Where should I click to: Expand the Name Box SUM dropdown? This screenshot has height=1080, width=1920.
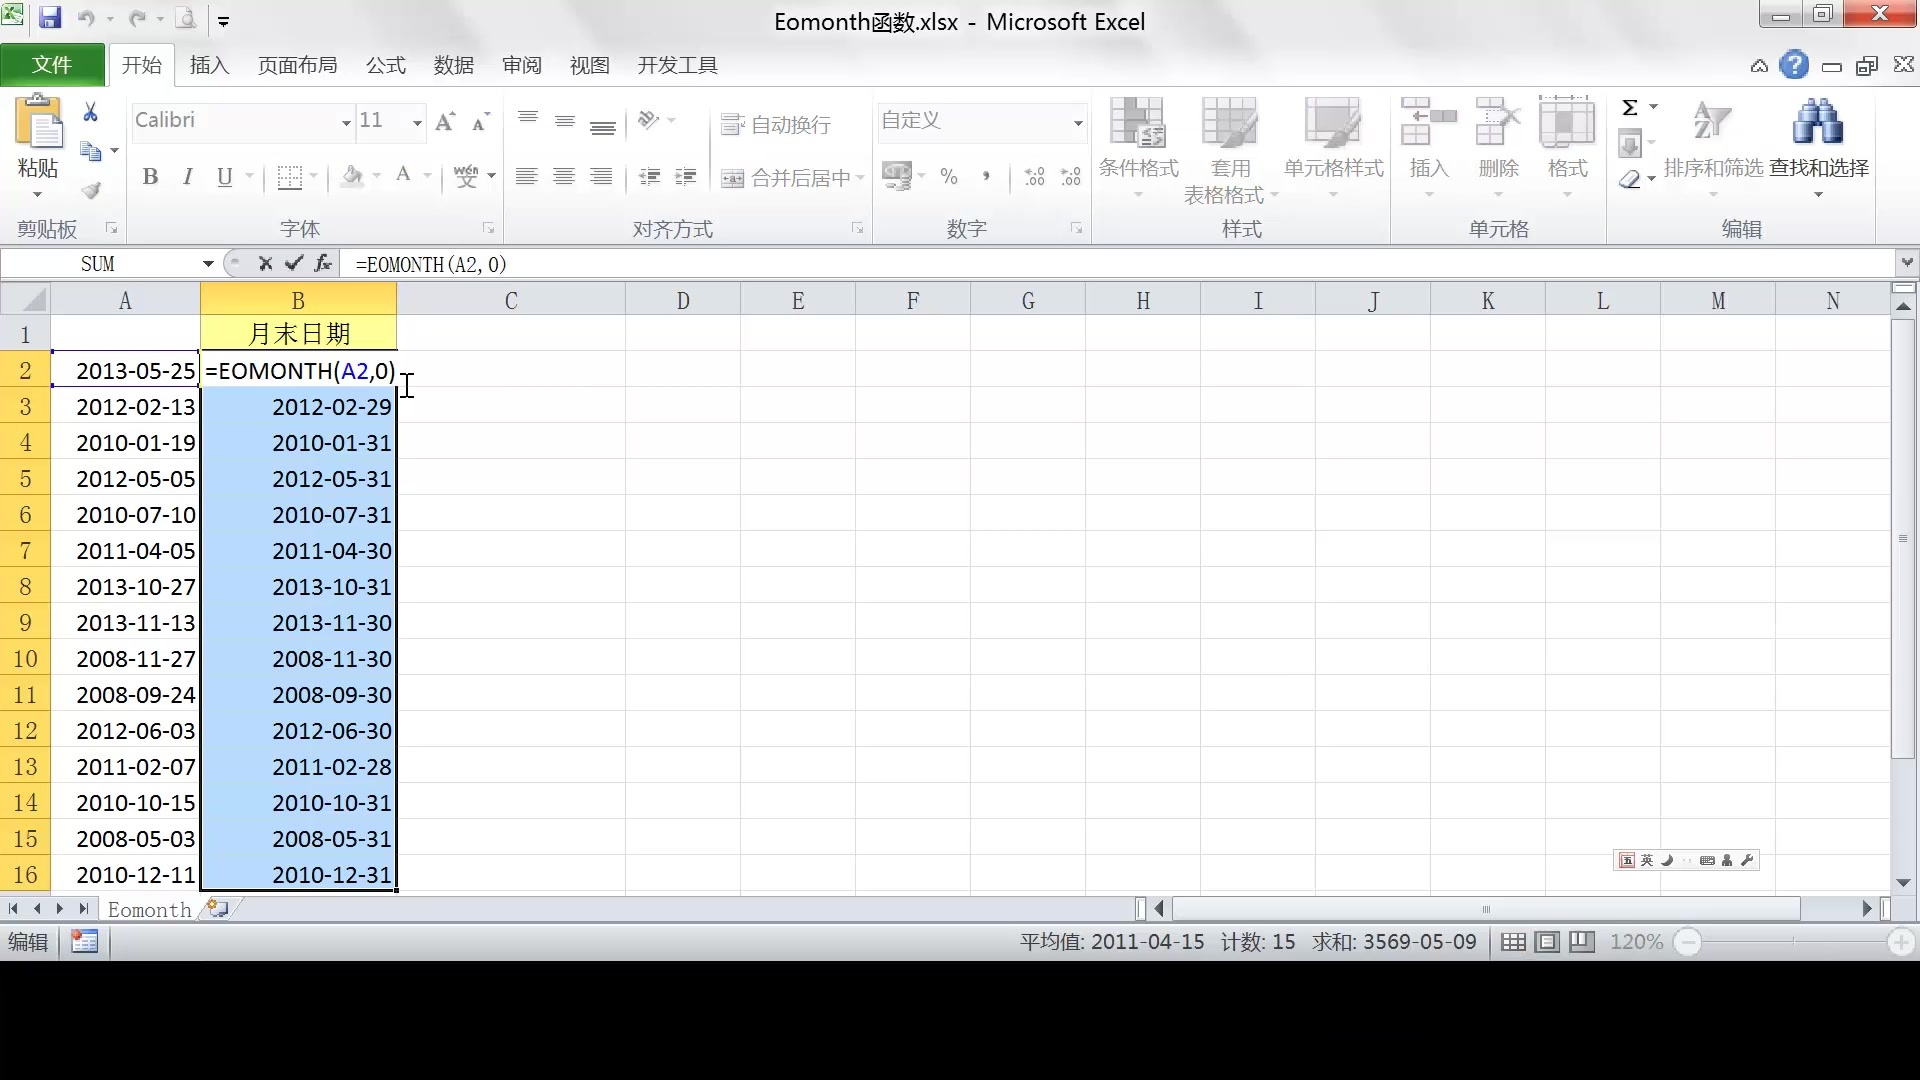pyautogui.click(x=208, y=263)
